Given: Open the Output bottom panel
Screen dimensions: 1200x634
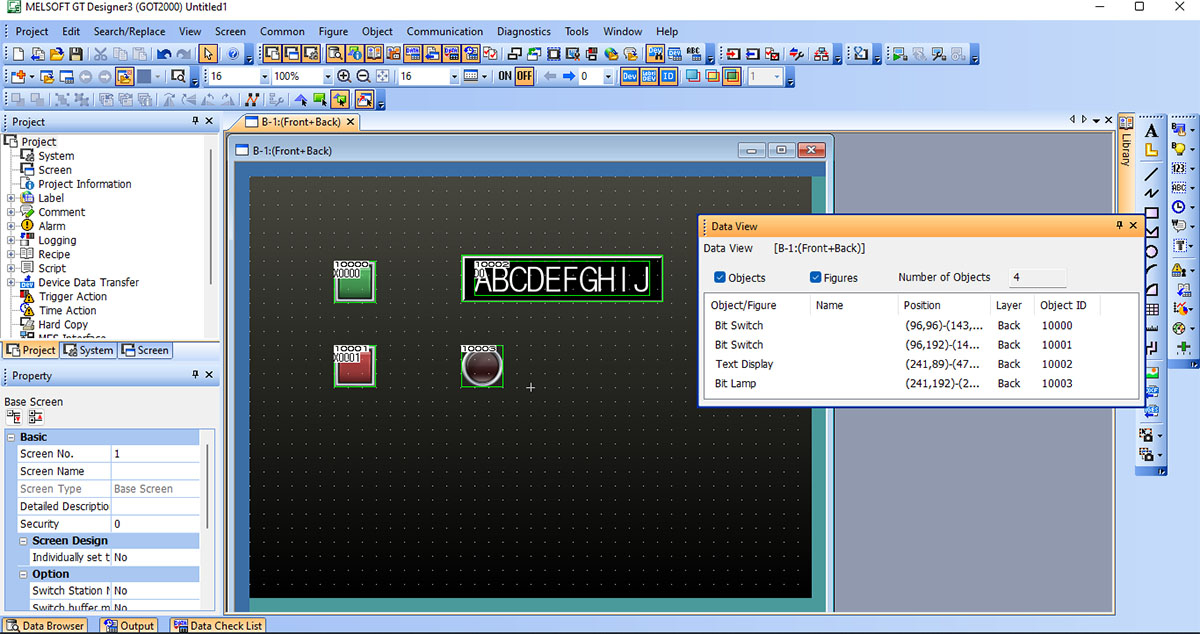Looking at the screenshot, I should (x=129, y=626).
